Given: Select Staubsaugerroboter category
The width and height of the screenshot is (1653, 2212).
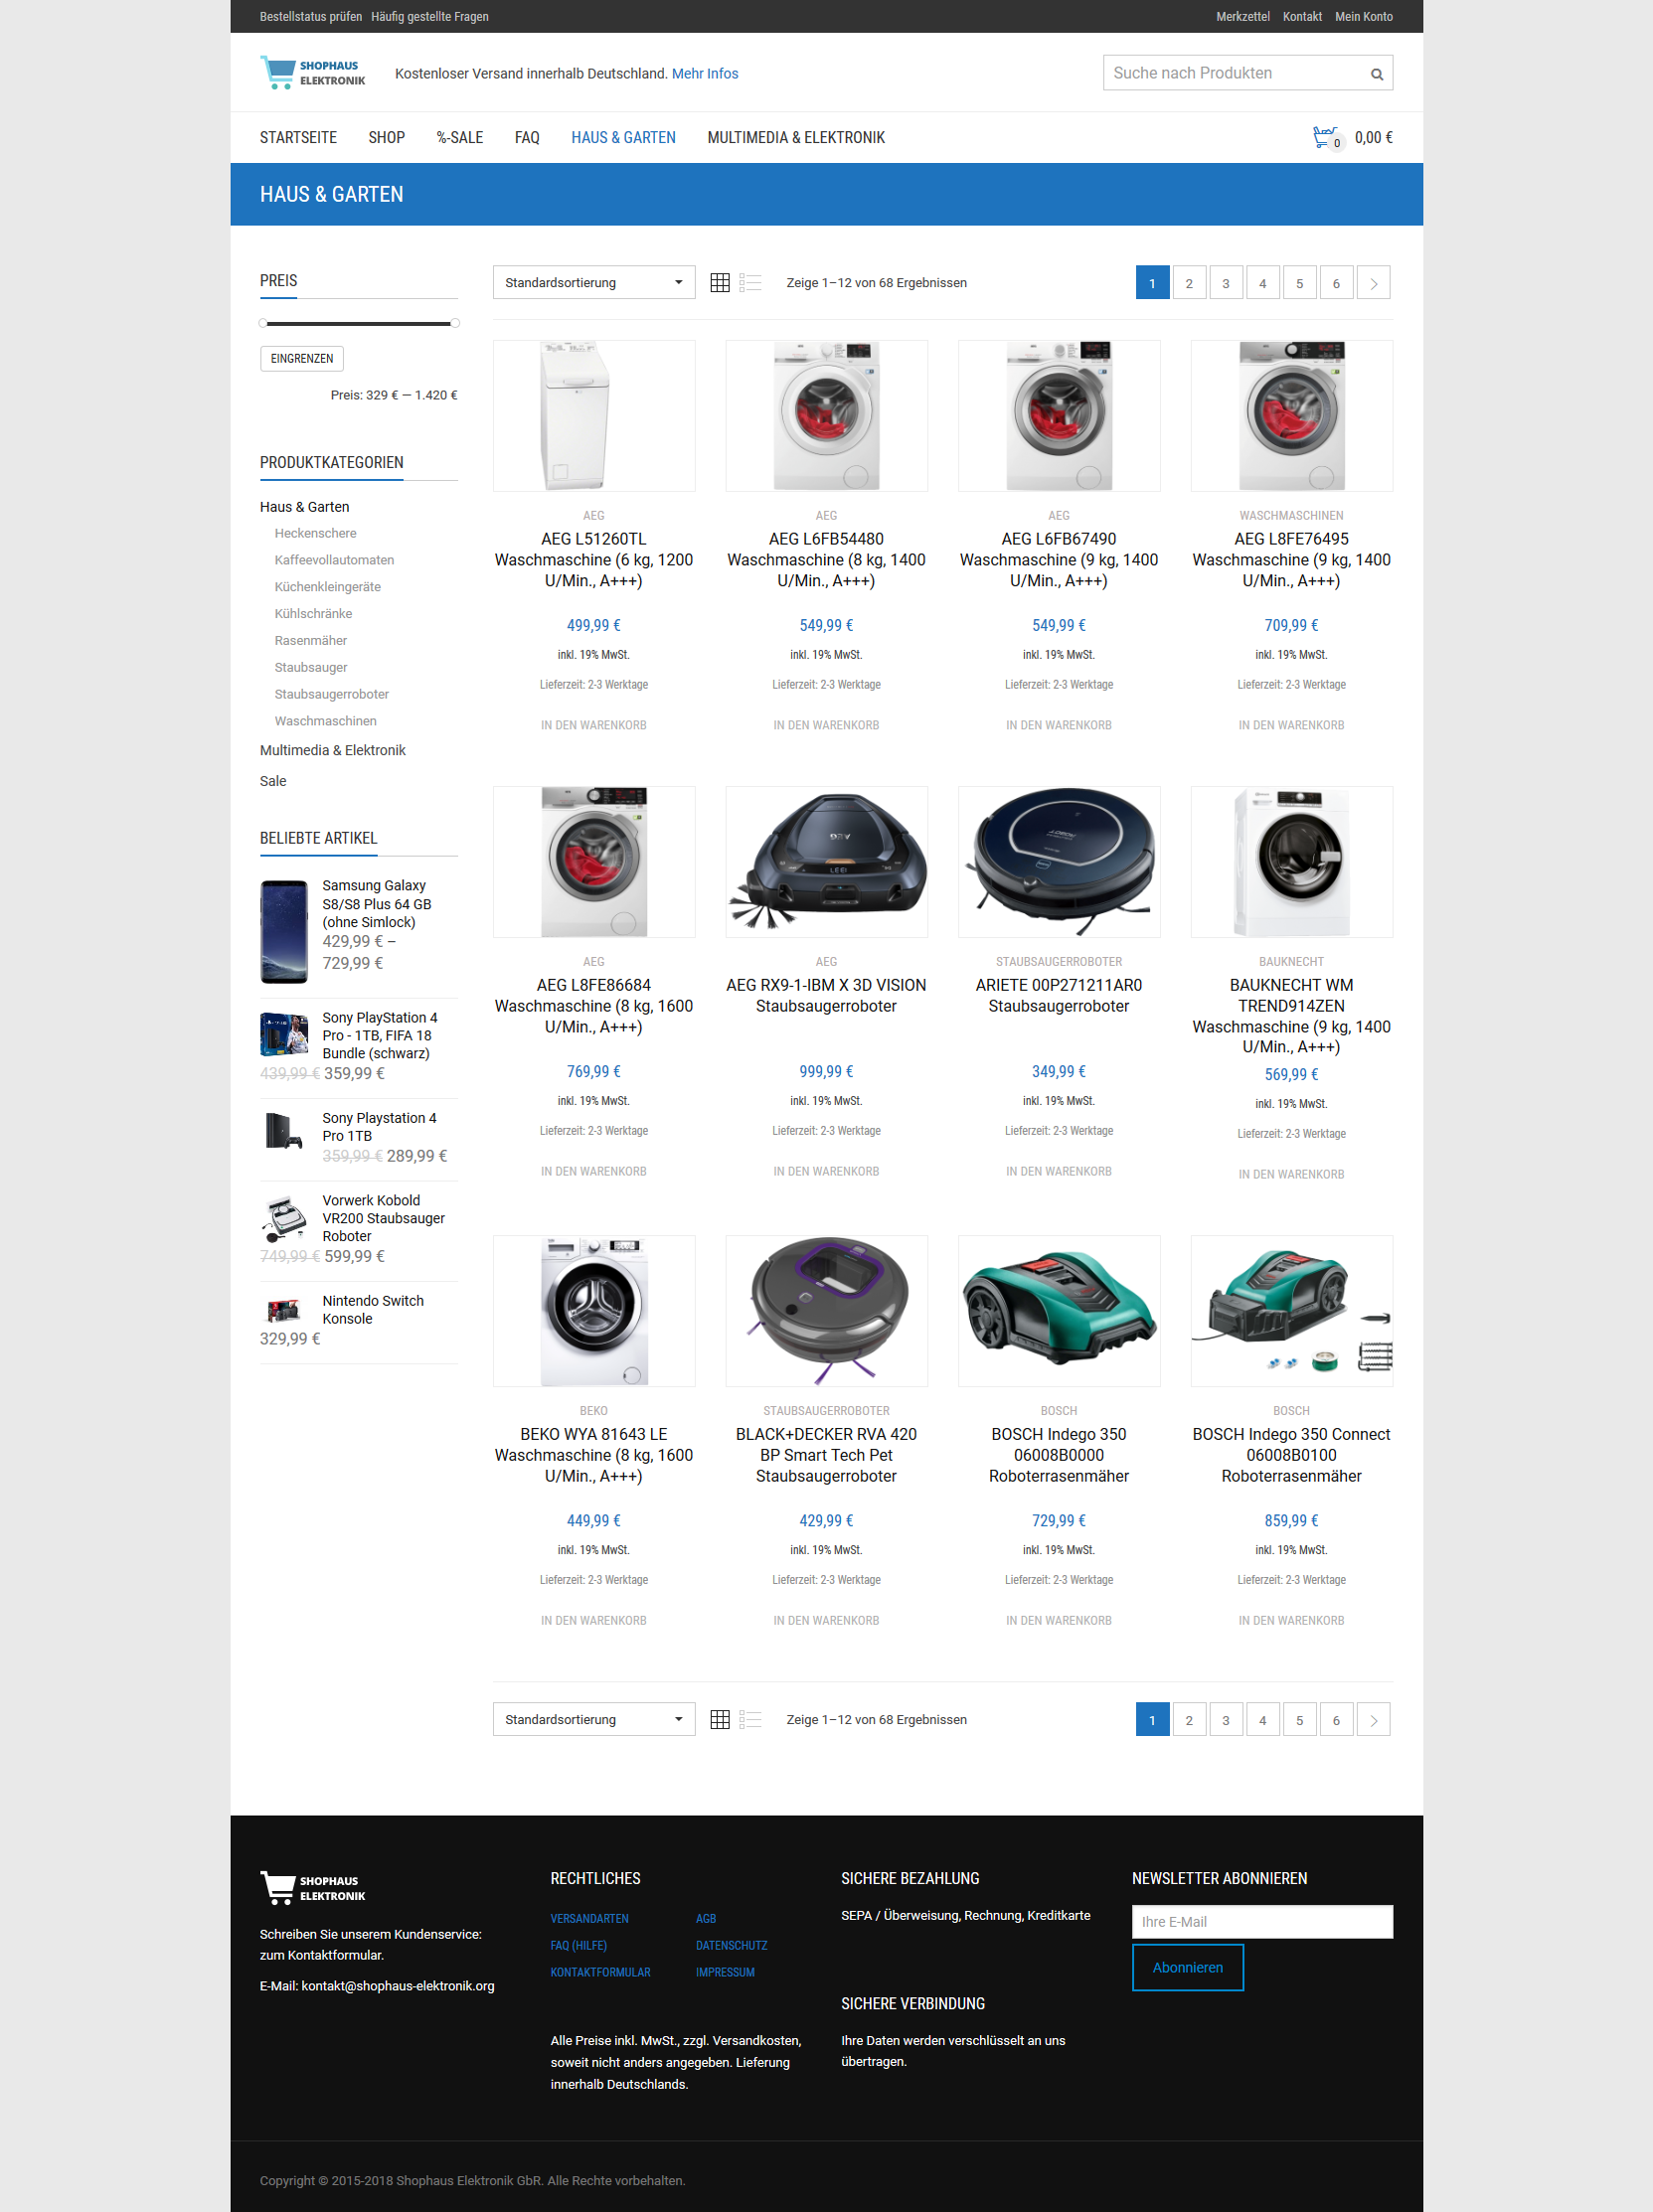Looking at the screenshot, I should pos(332,694).
